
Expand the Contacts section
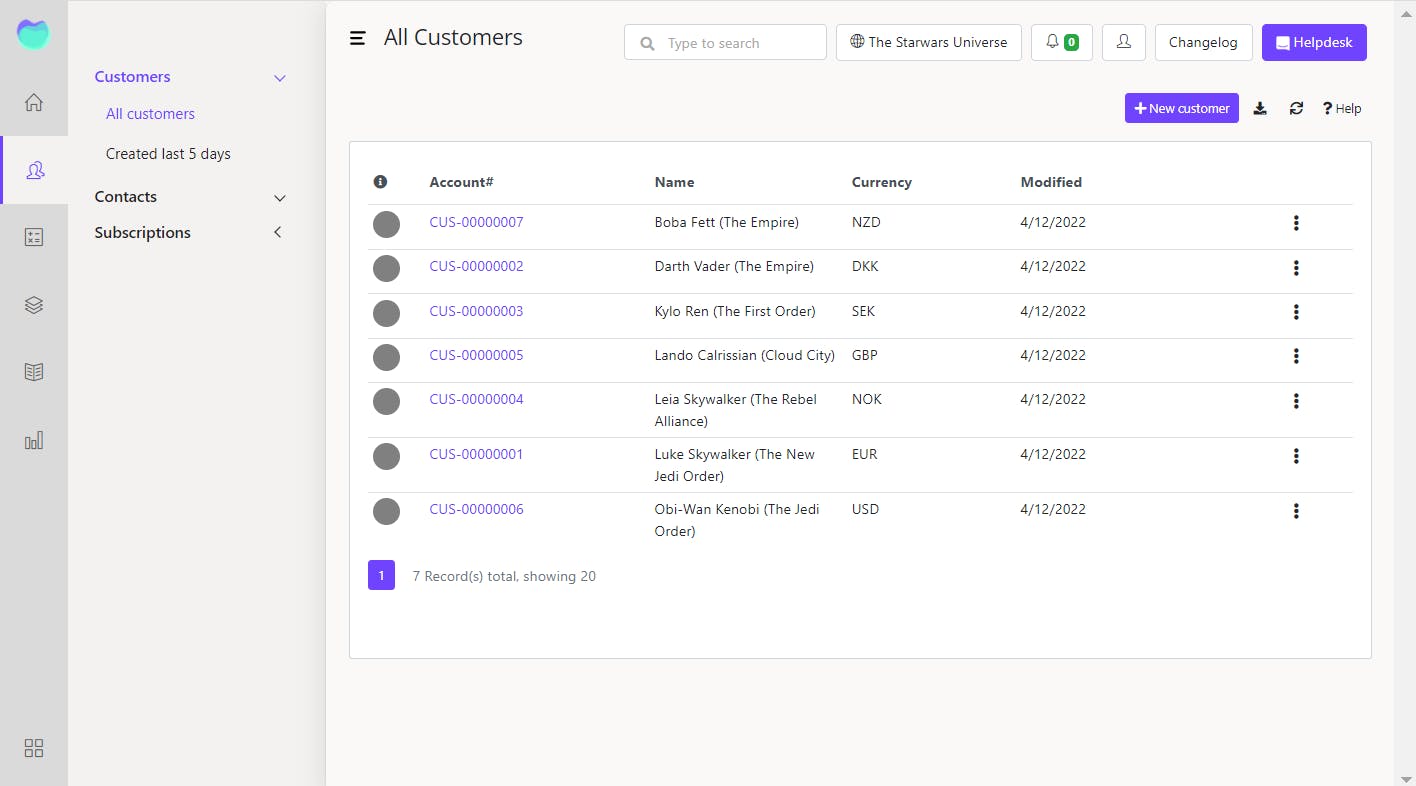[x=280, y=198]
